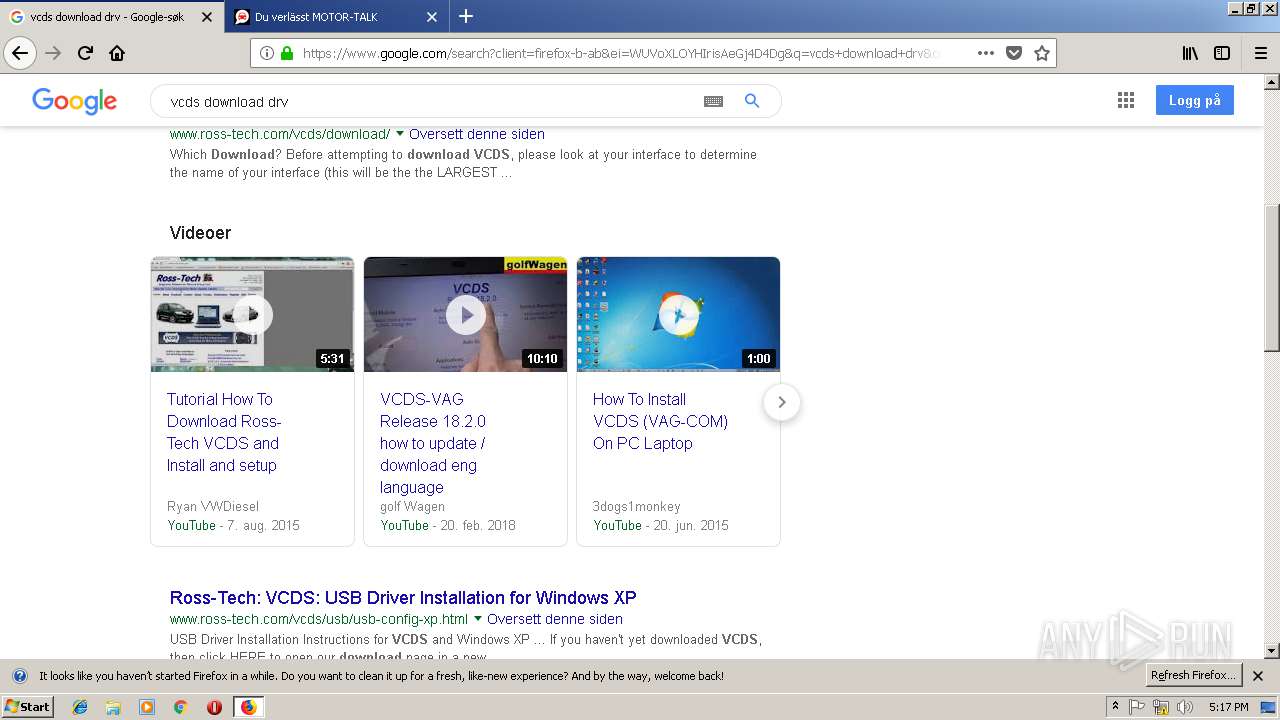Play the 1:00 Windows desktop video thumbnail
The width and height of the screenshot is (1280, 720).
tap(678, 314)
